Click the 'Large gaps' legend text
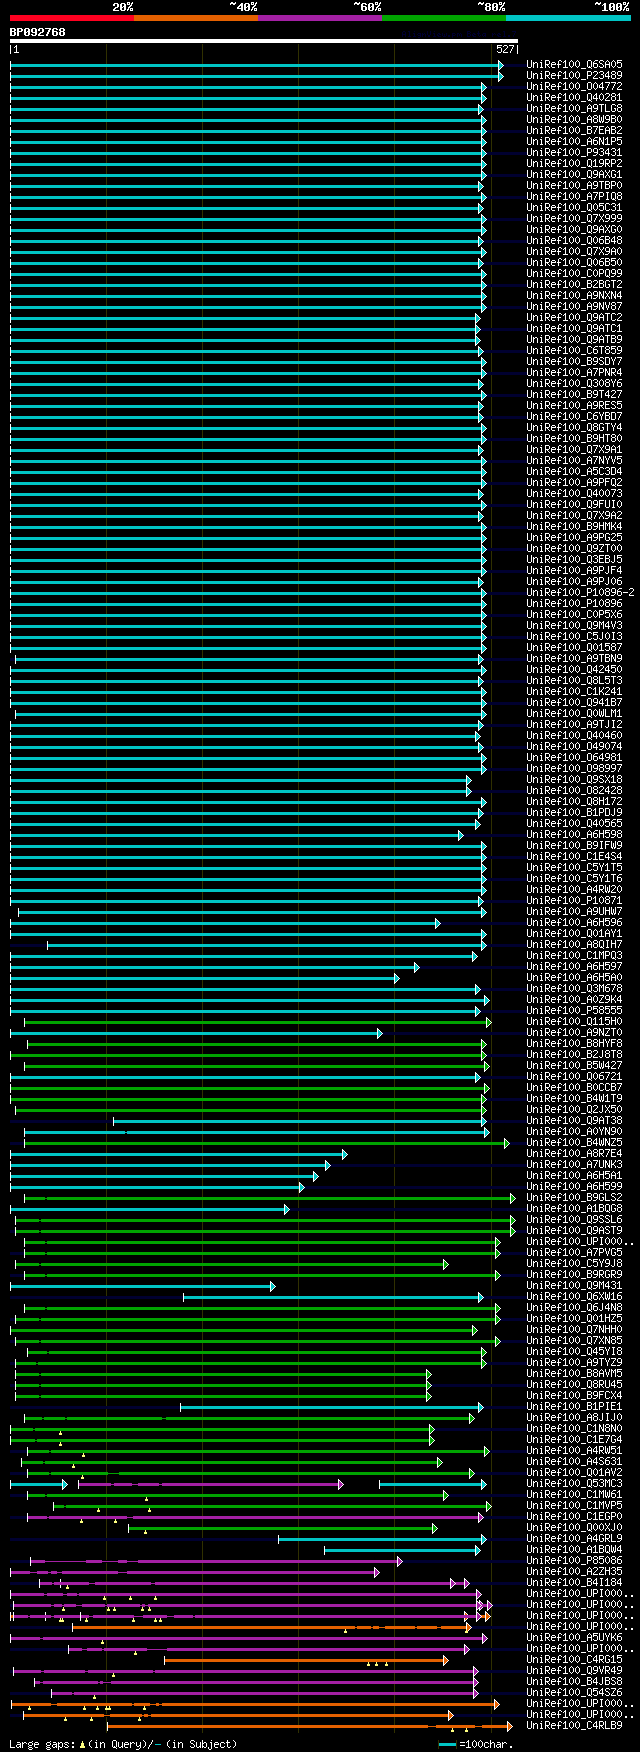640x1752 pixels. [41, 1744]
